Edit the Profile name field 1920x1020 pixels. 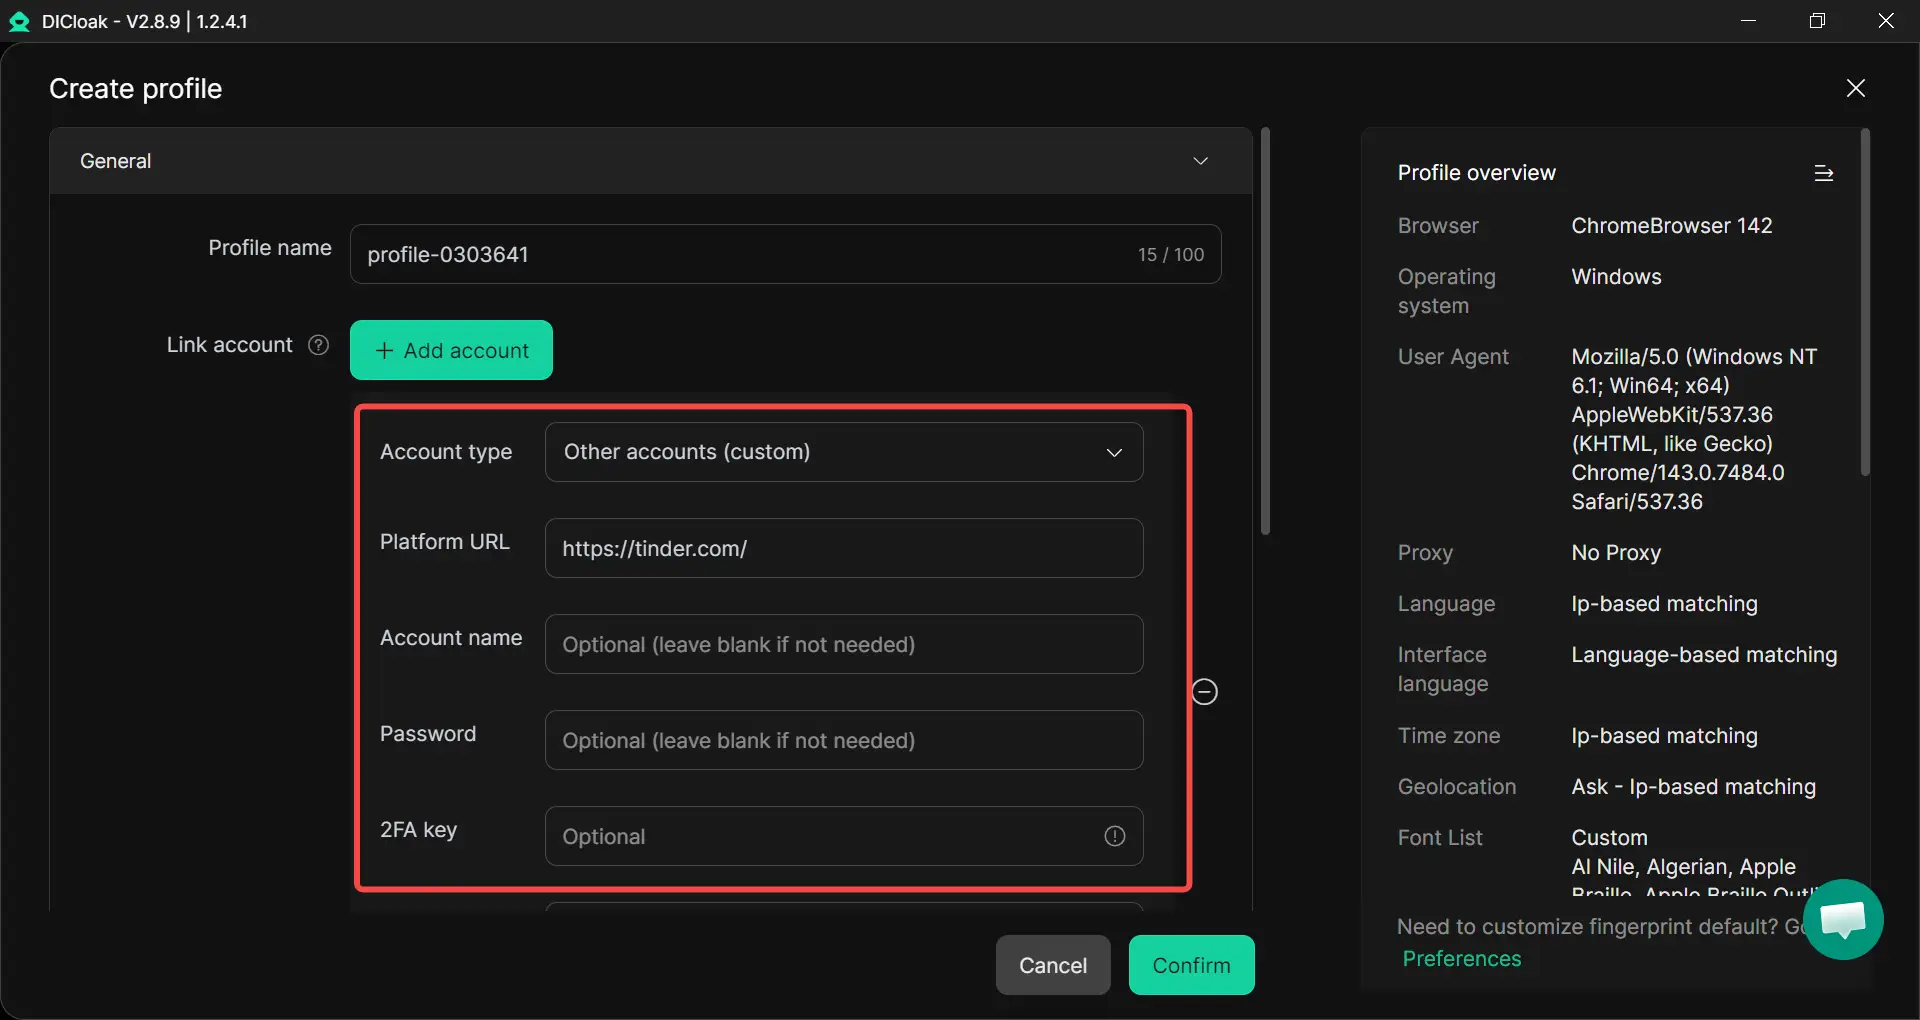(740, 254)
